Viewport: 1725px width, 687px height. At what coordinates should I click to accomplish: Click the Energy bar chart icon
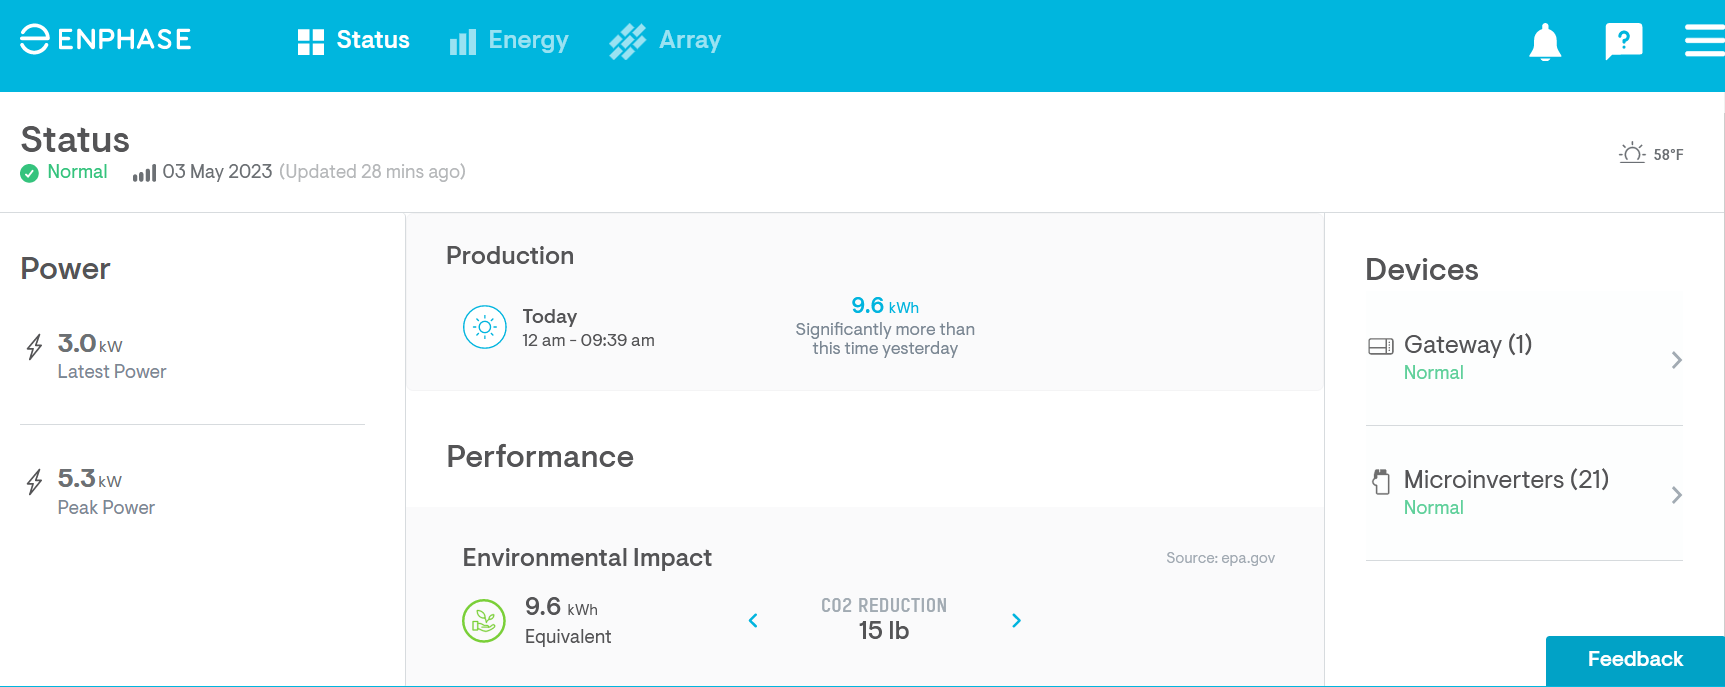(x=463, y=42)
